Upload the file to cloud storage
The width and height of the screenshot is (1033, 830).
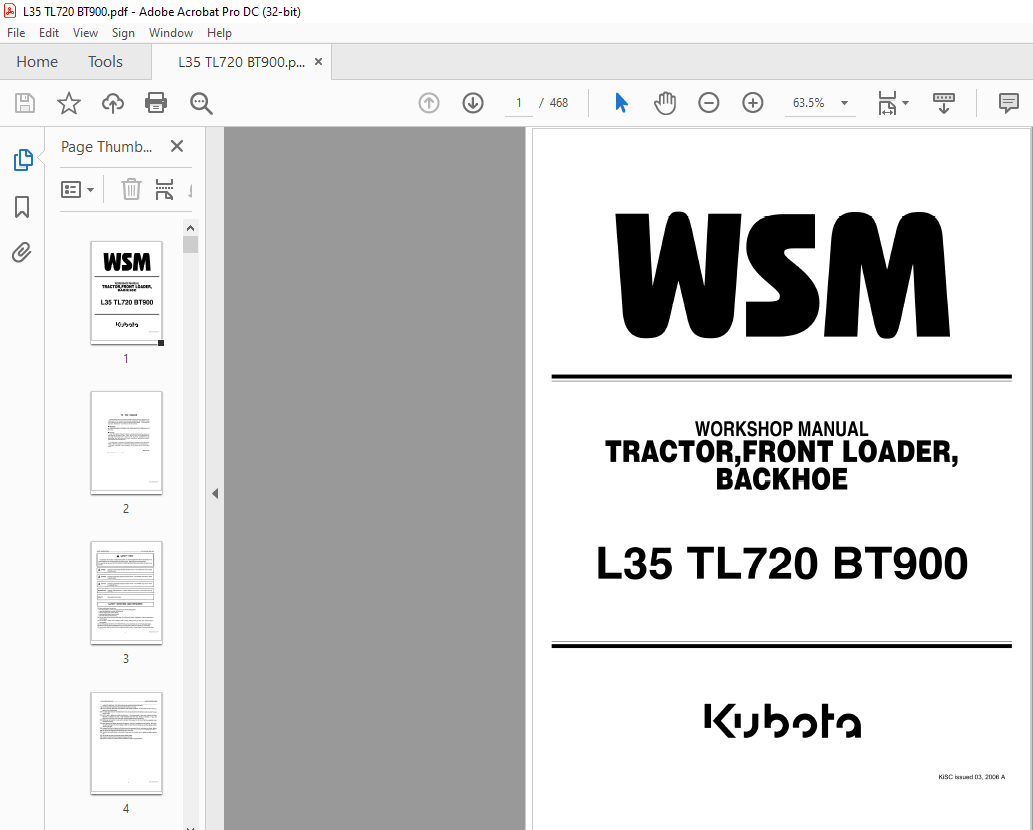click(113, 103)
